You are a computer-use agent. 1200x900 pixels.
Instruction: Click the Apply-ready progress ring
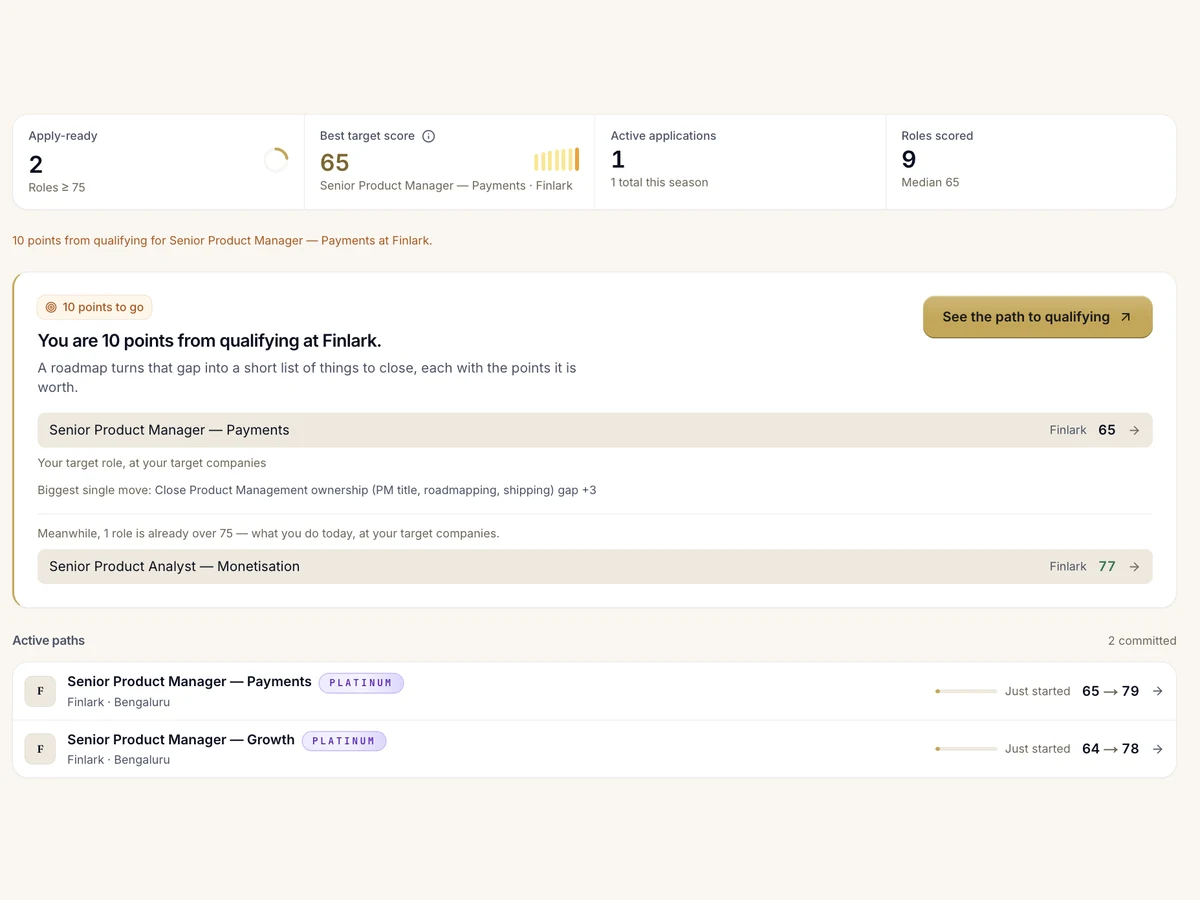click(276, 160)
